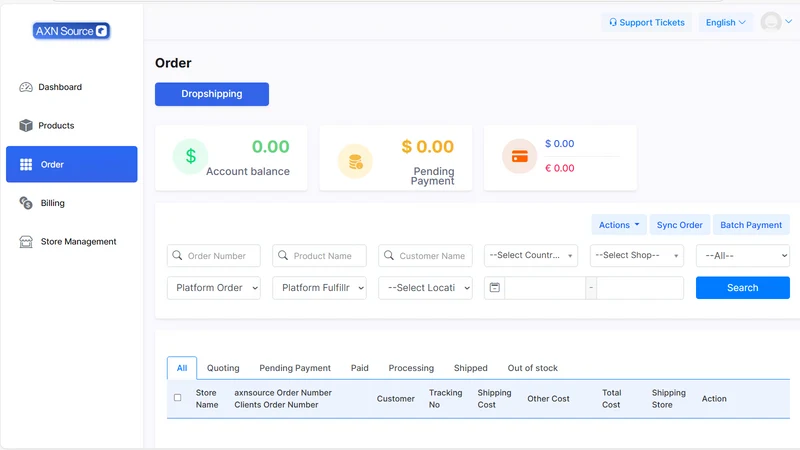Select the Order sidebar item
The image size is (800, 450).
pyautogui.click(x=71, y=164)
